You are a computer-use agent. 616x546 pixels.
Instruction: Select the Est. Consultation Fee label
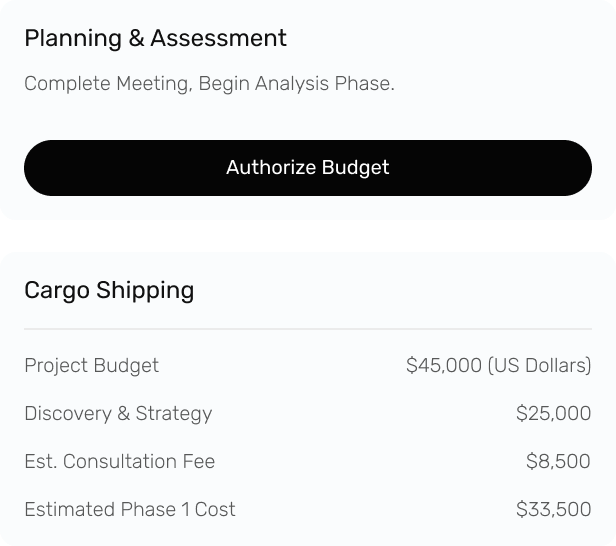tap(119, 462)
